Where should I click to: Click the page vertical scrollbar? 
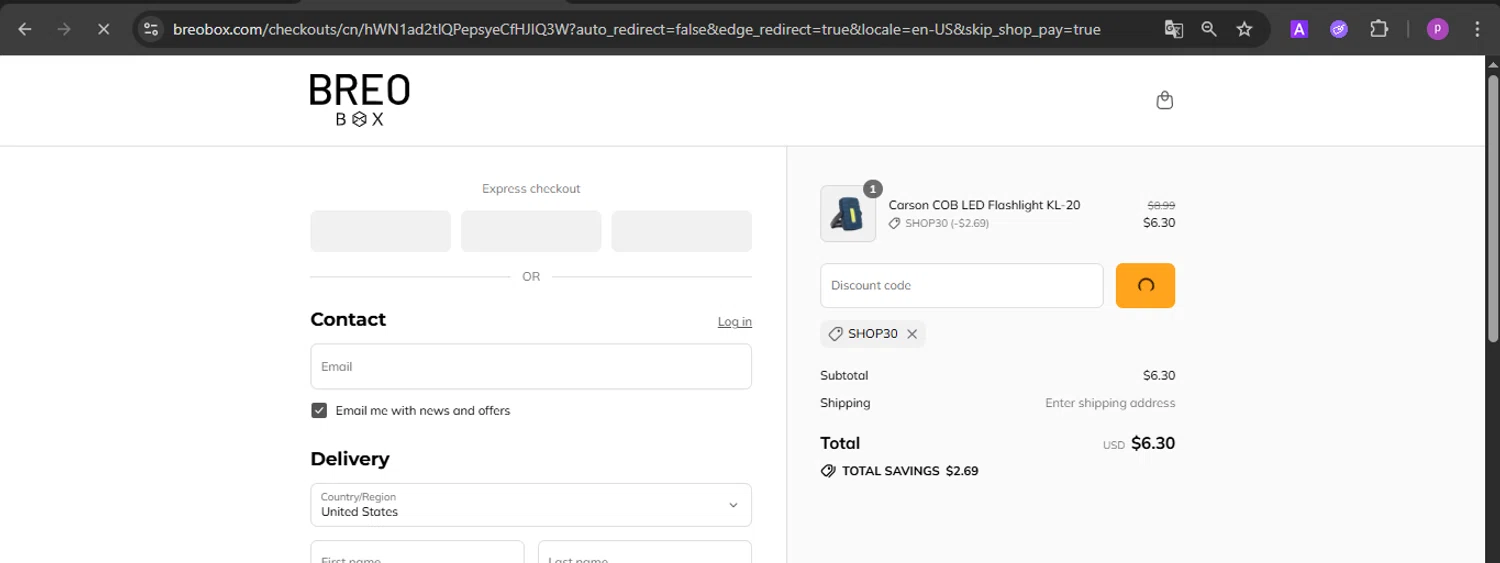click(1491, 210)
